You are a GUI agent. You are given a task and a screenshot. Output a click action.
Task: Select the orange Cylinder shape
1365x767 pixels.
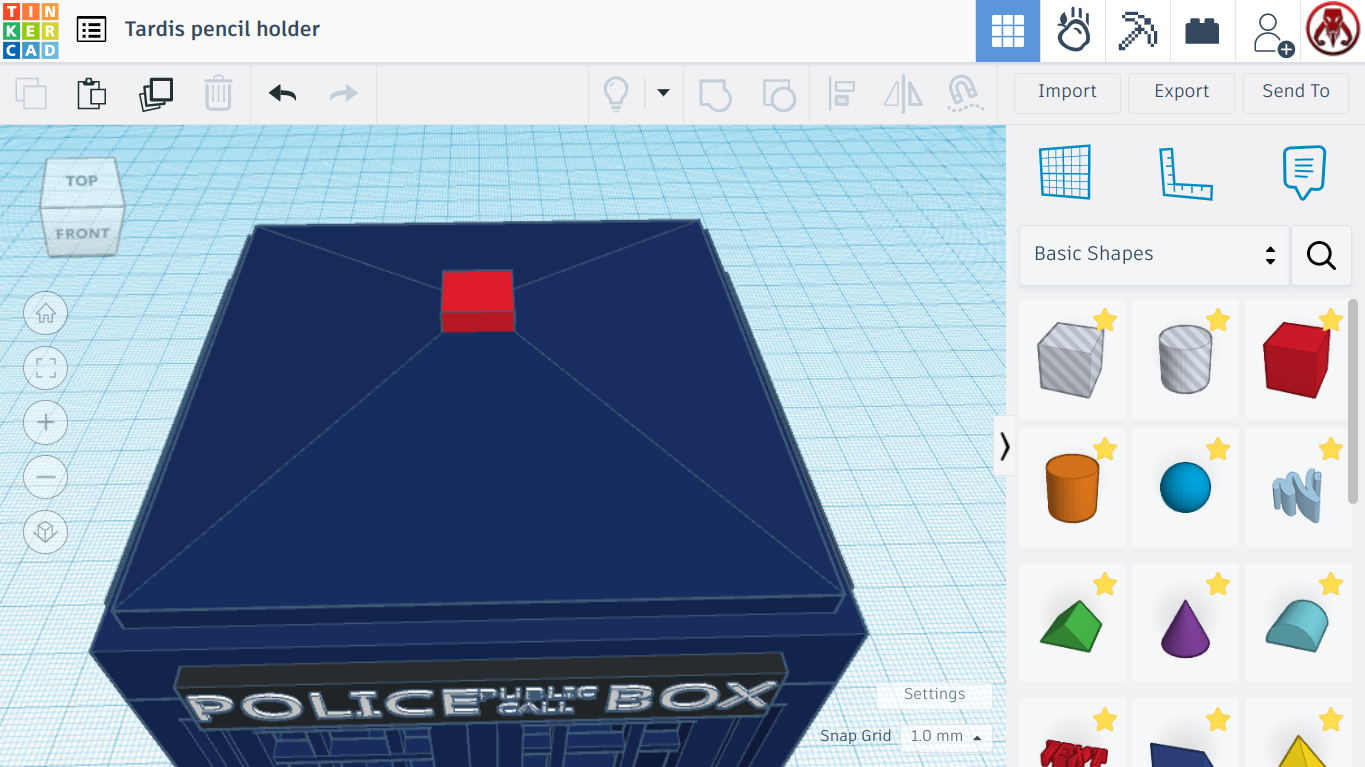(1072, 487)
